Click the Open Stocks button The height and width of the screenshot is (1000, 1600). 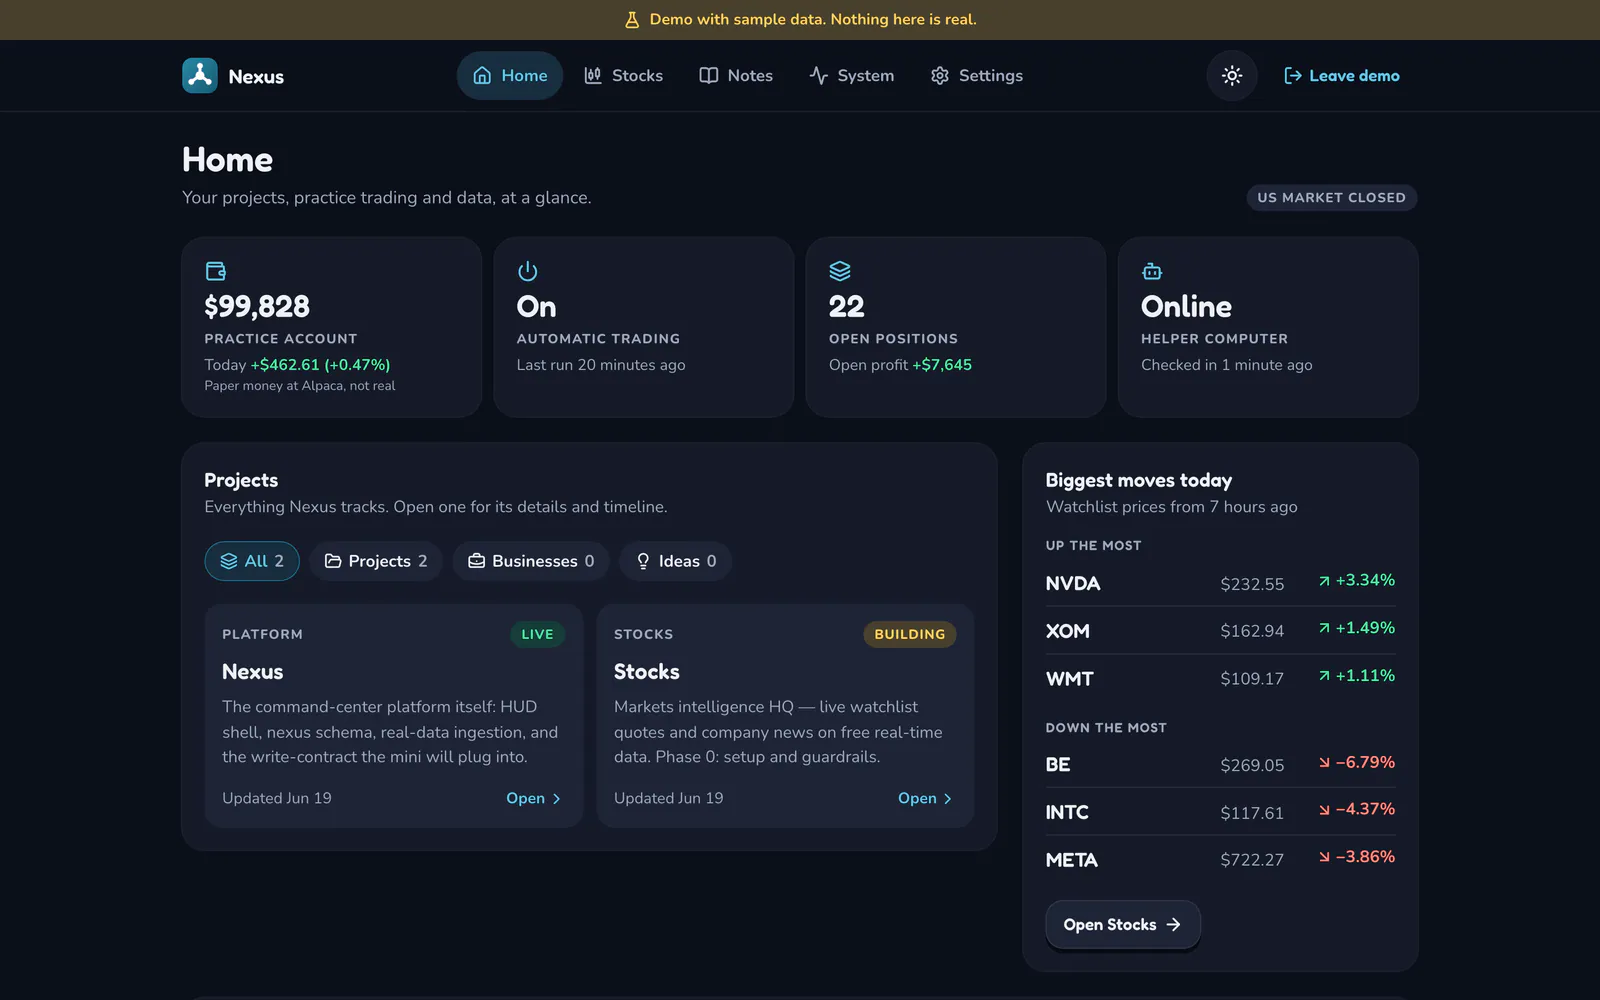pos(1123,925)
